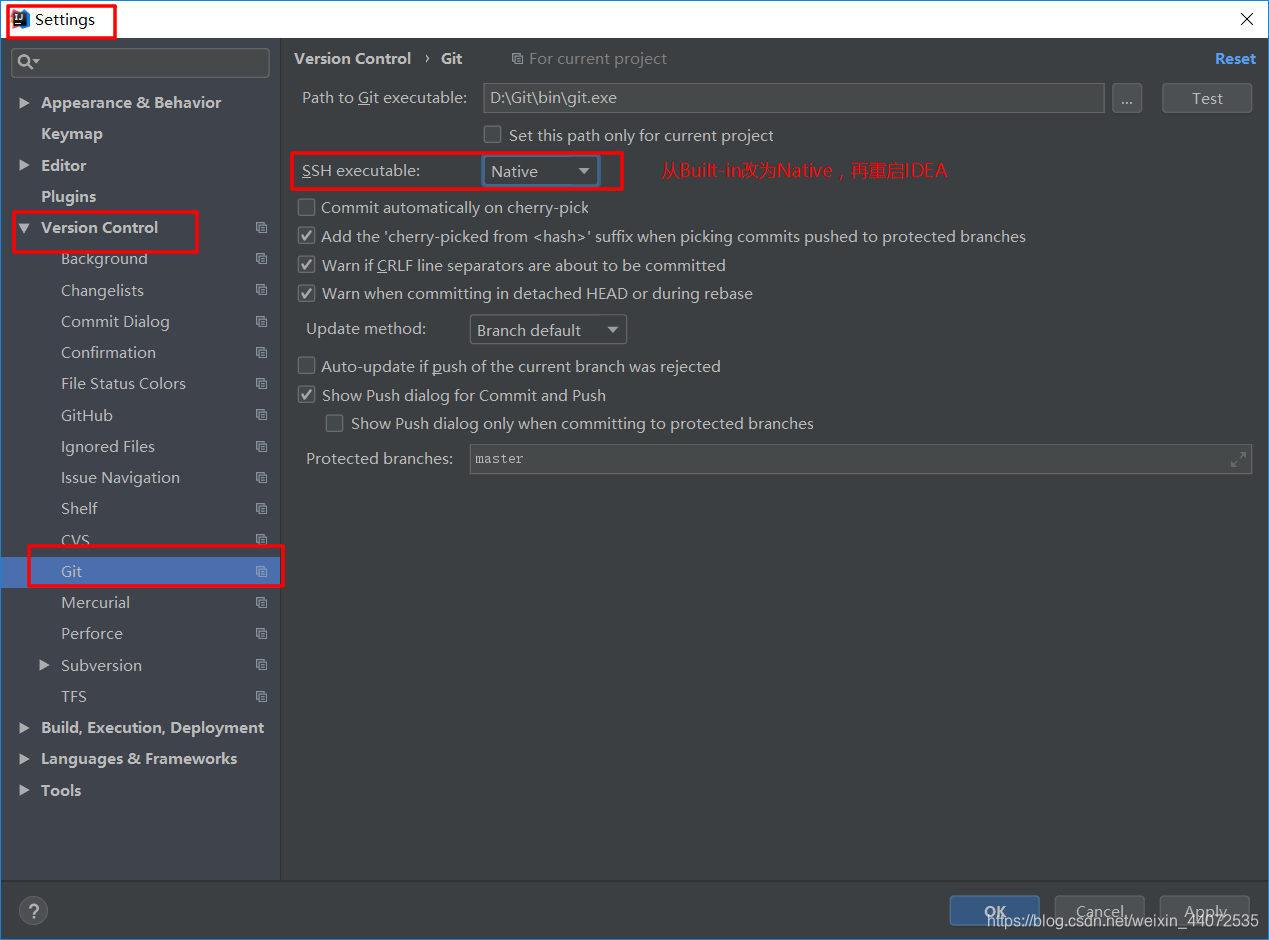
Task: Open help with the question mark icon
Action: (33, 911)
